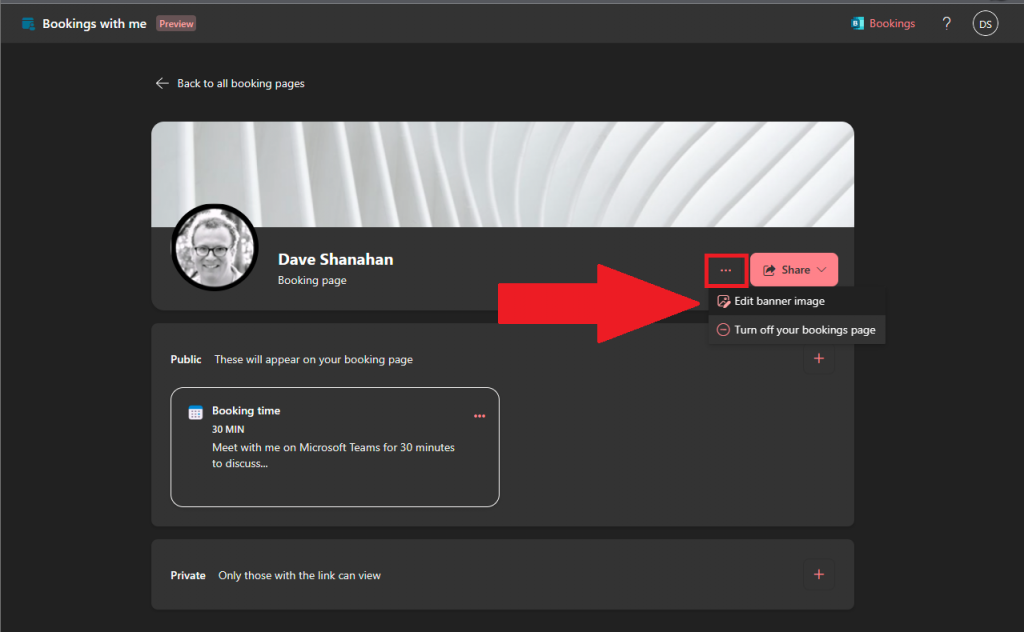Viewport: 1024px width, 632px height.
Task: Click the '30 MIN' duration text
Action: tap(228, 429)
